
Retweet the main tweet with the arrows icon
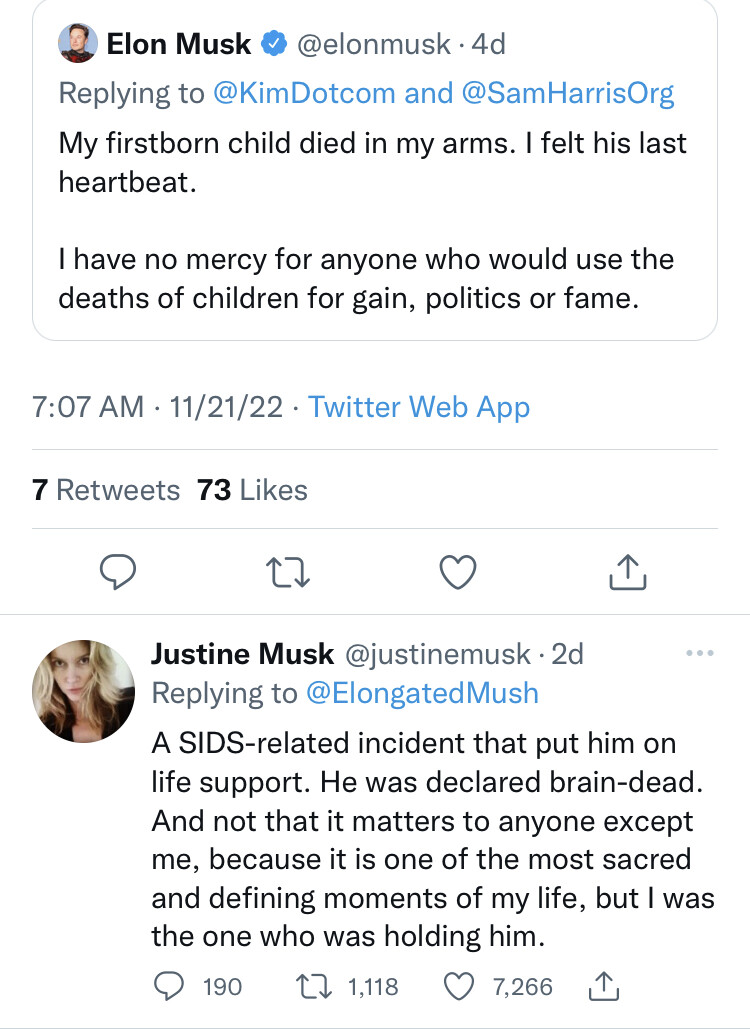point(290,570)
